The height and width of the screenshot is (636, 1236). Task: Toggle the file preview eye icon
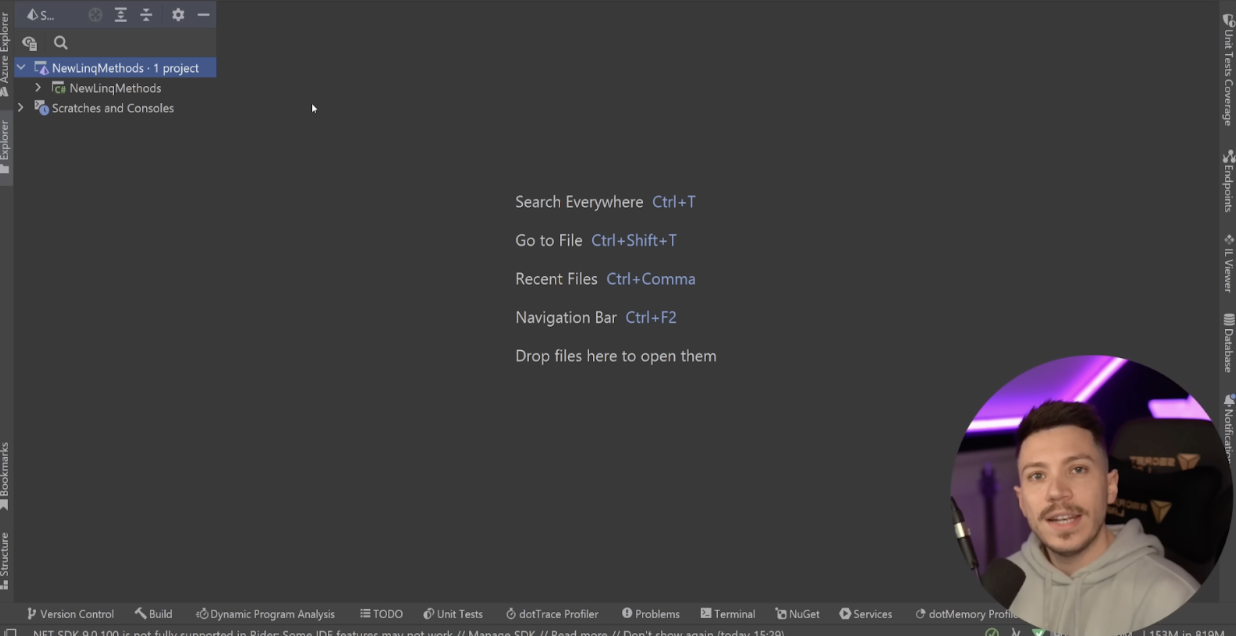pyautogui.click(x=29, y=42)
